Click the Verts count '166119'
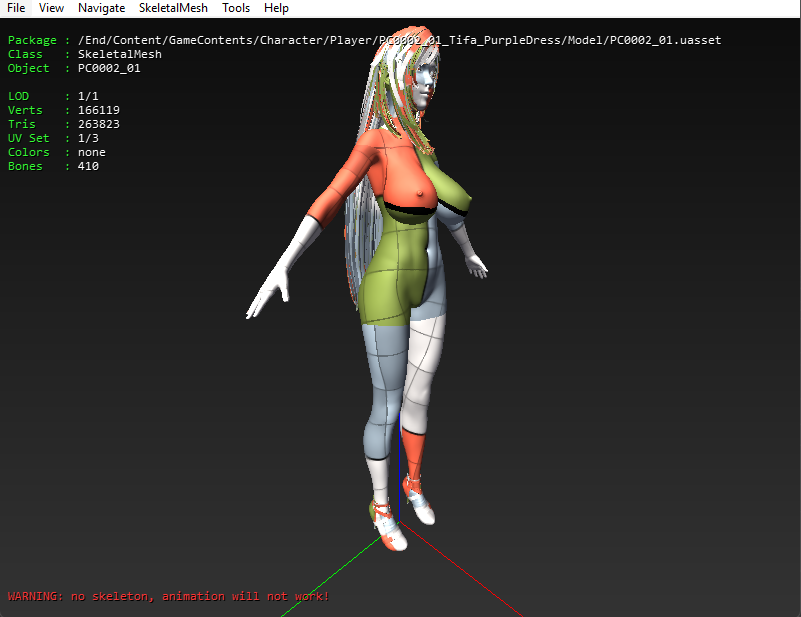Screen dimensions: 801x617 pos(99,110)
